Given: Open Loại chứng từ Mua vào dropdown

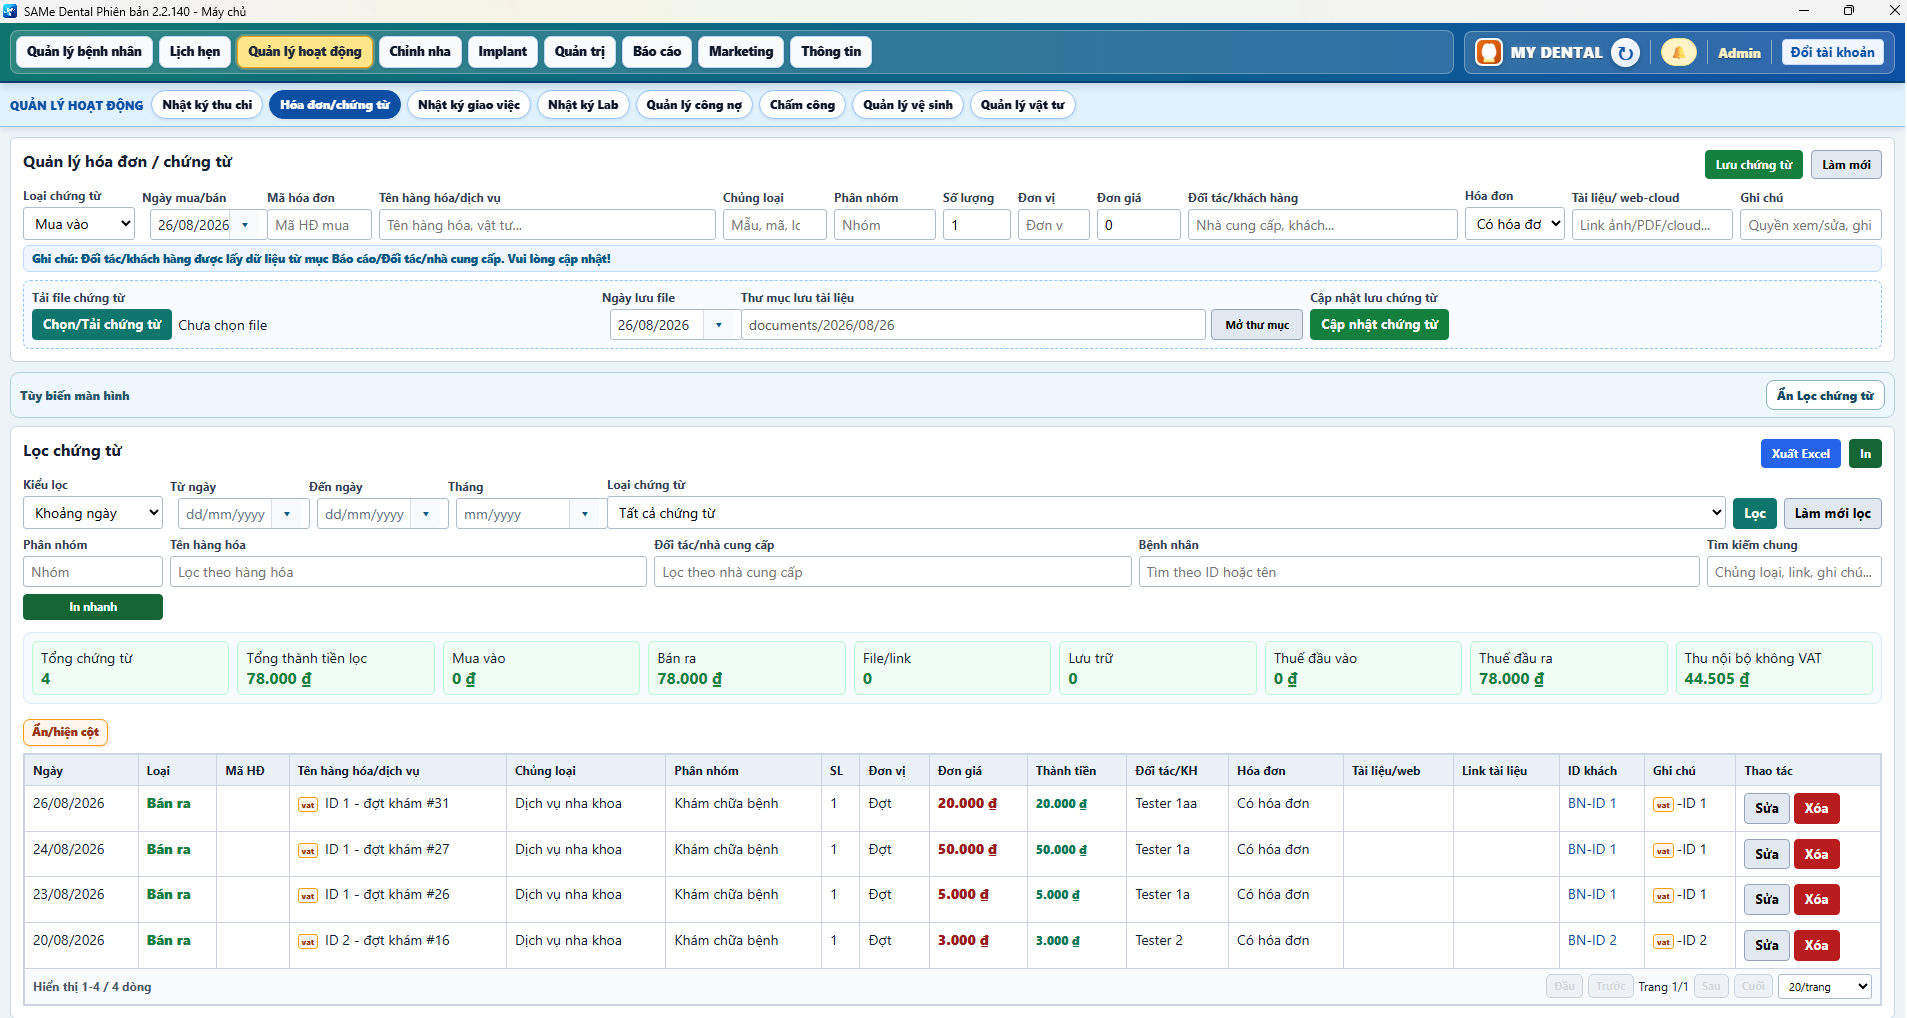Looking at the screenshot, I should [x=79, y=224].
